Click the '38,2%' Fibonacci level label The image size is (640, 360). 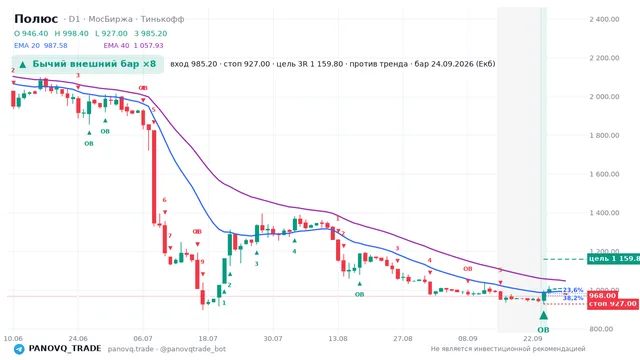point(573,298)
